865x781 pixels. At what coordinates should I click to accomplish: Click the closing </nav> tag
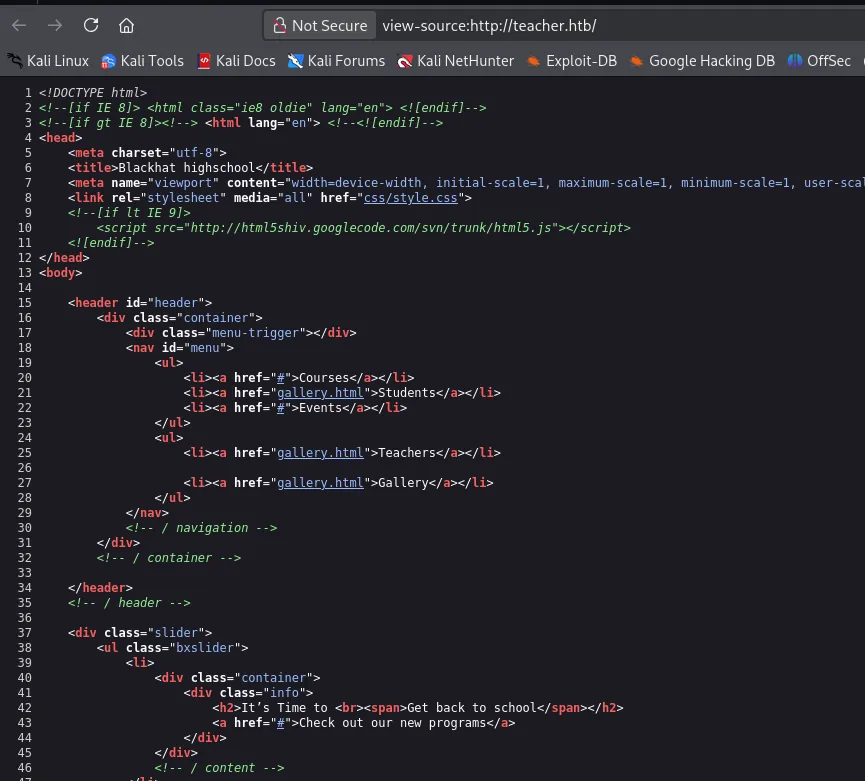click(147, 513)
